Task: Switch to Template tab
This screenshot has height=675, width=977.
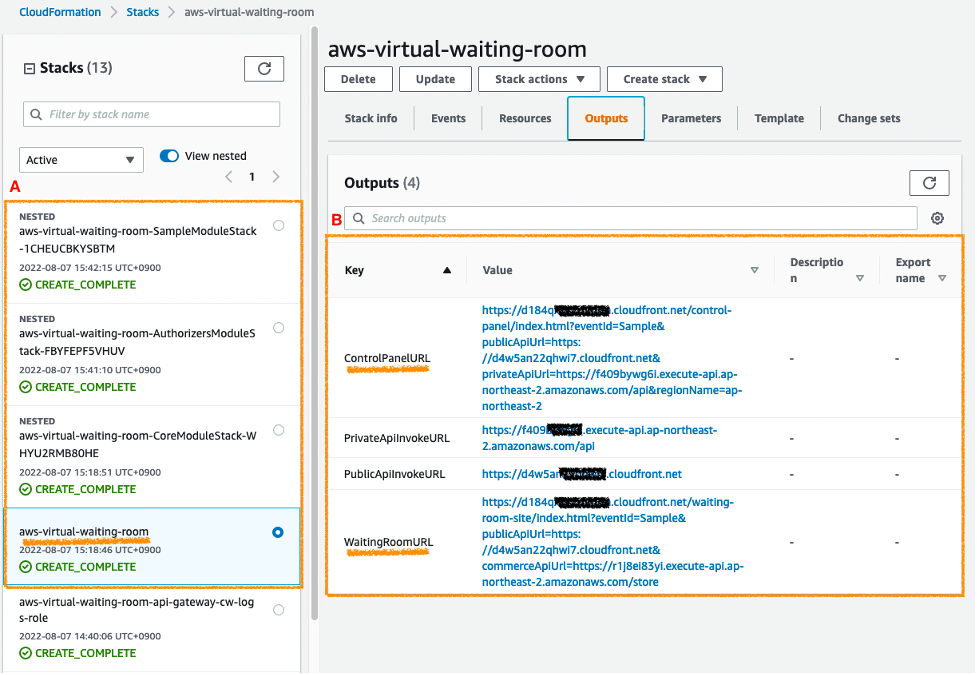Action: [x=779, y=118]
